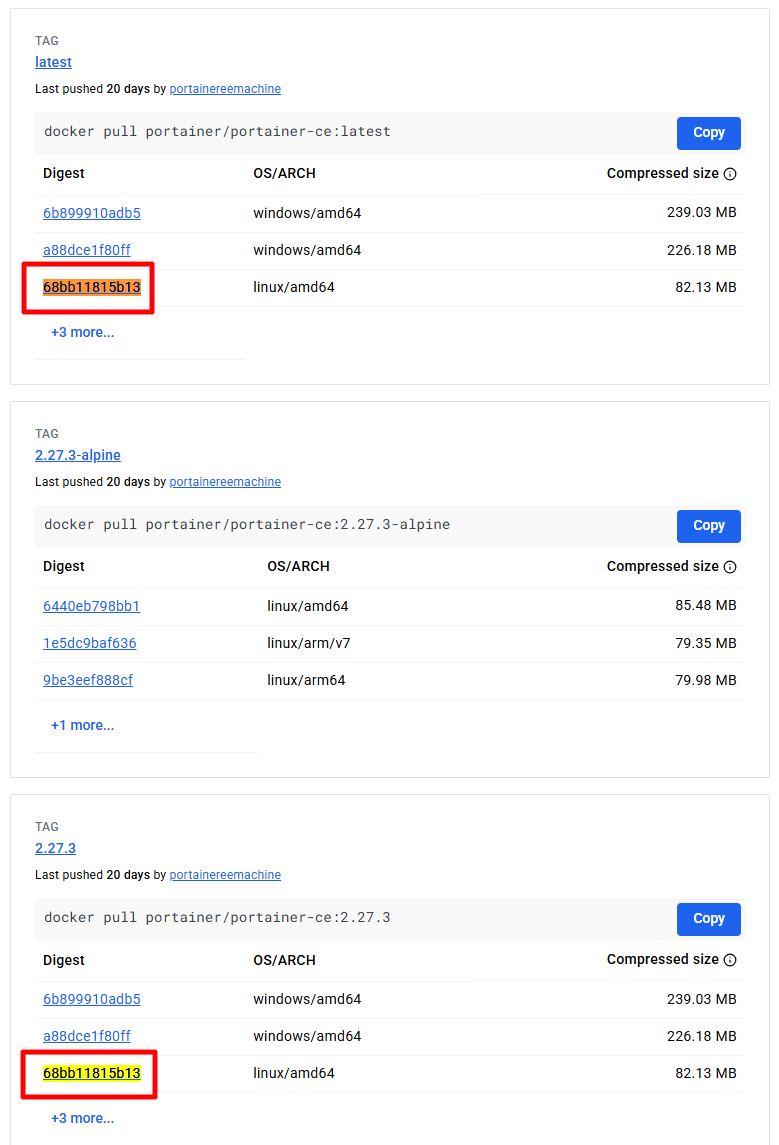The height and width of the screenshot is (1145, 779).
Task: Click compressed size info icon in 2.27.3-alpine section
Action: [730, 567]
